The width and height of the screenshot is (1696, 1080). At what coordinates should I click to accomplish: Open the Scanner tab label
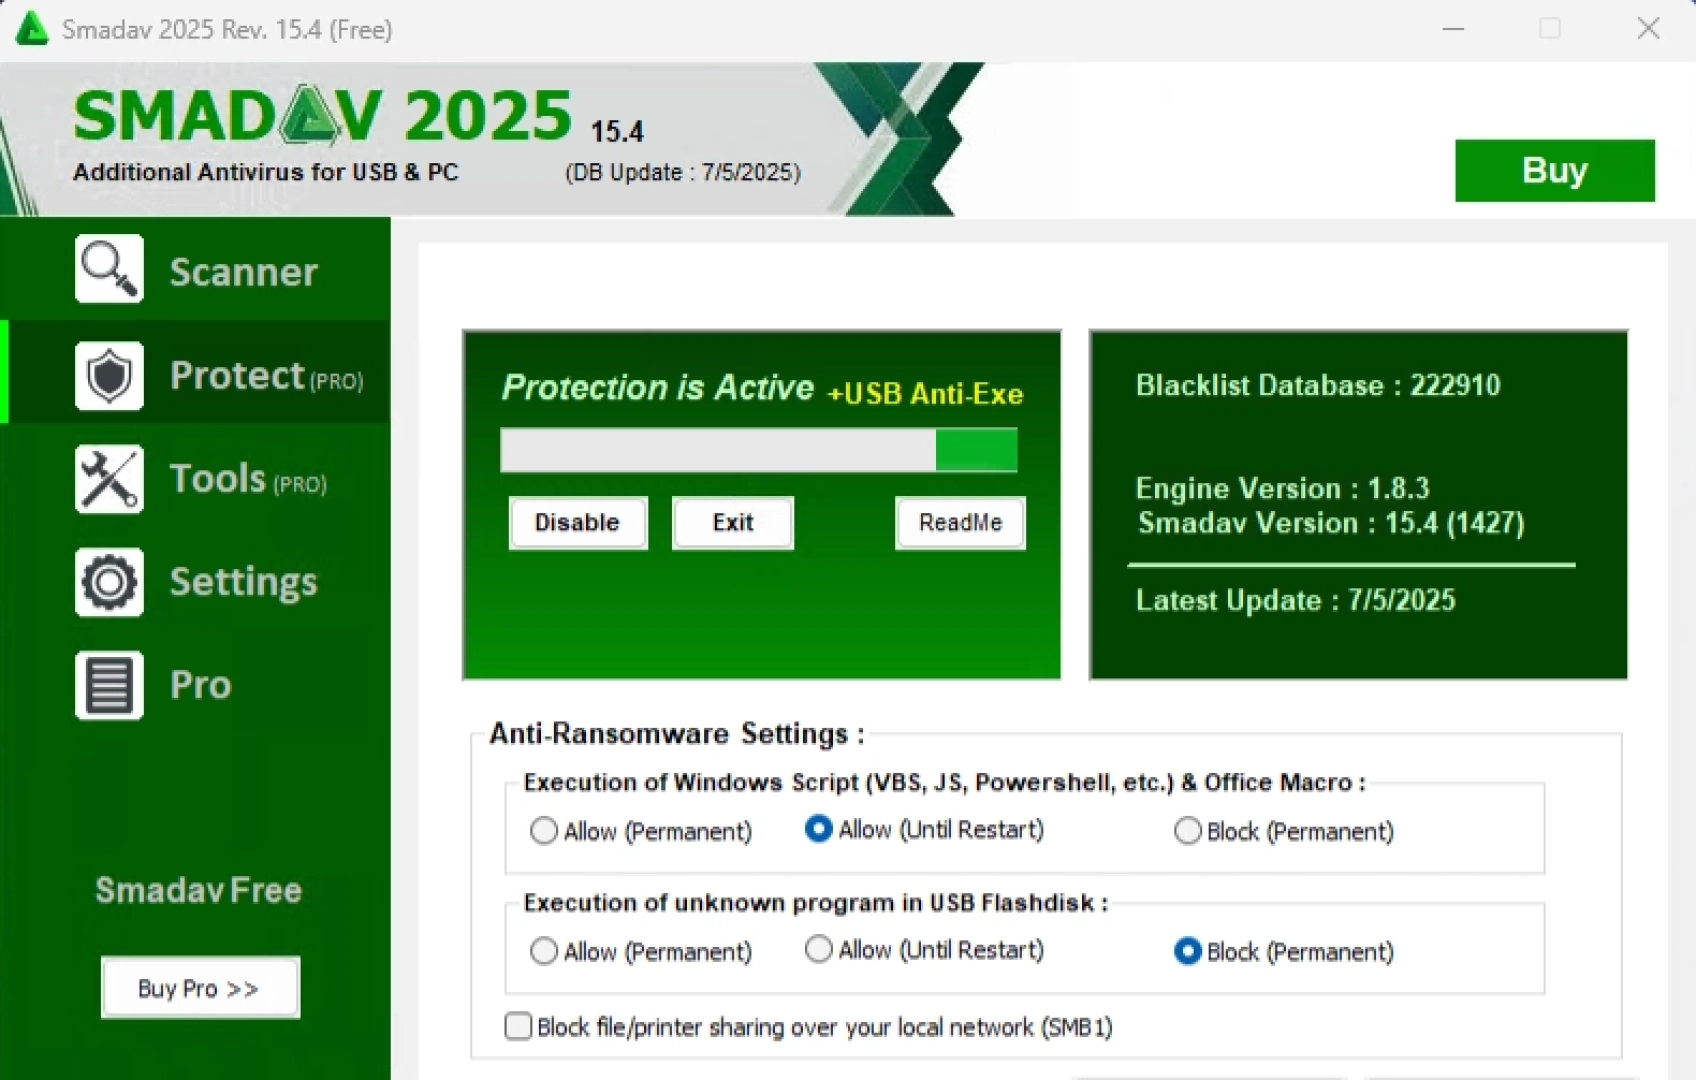point(244,272)
